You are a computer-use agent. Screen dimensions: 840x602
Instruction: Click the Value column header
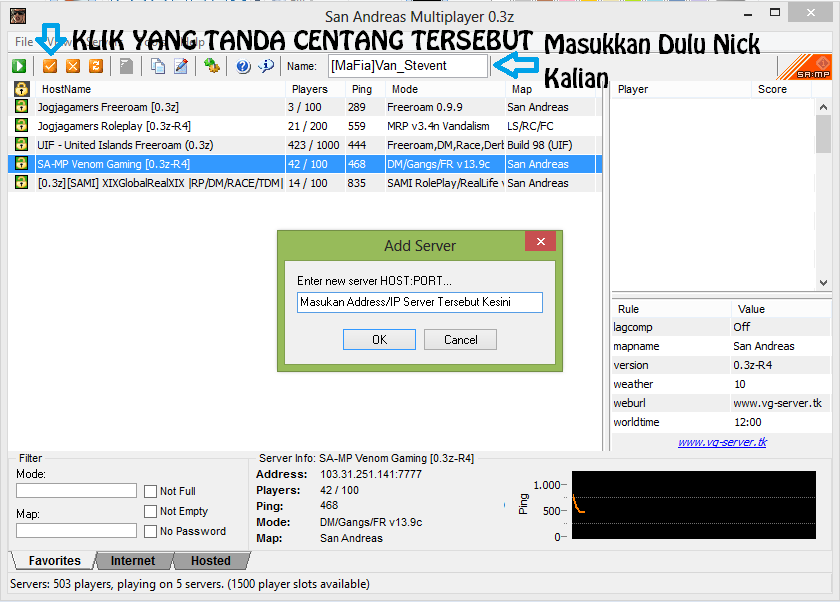click(x=781, y=309)
